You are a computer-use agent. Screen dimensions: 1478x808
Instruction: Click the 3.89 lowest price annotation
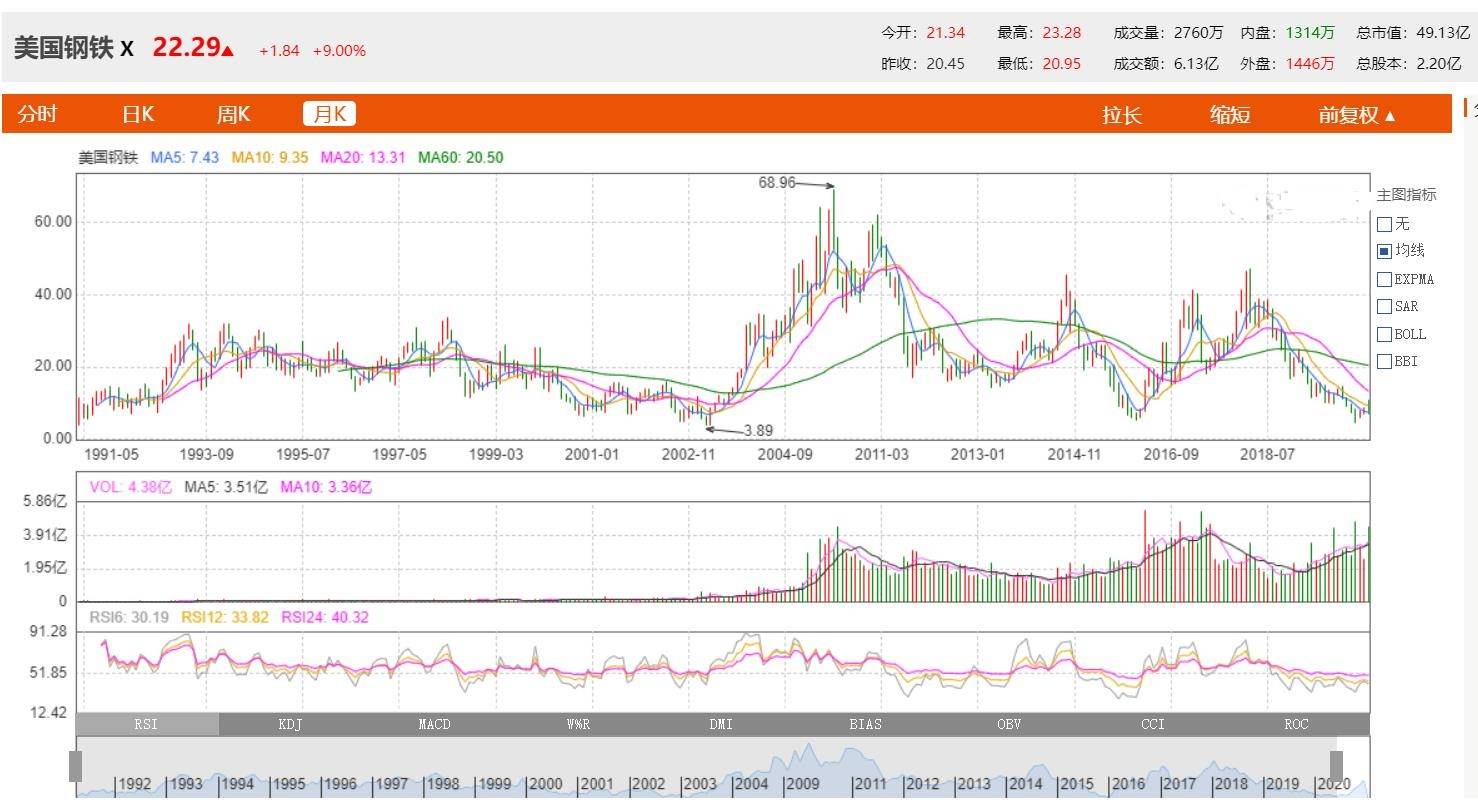pos(759,430)
